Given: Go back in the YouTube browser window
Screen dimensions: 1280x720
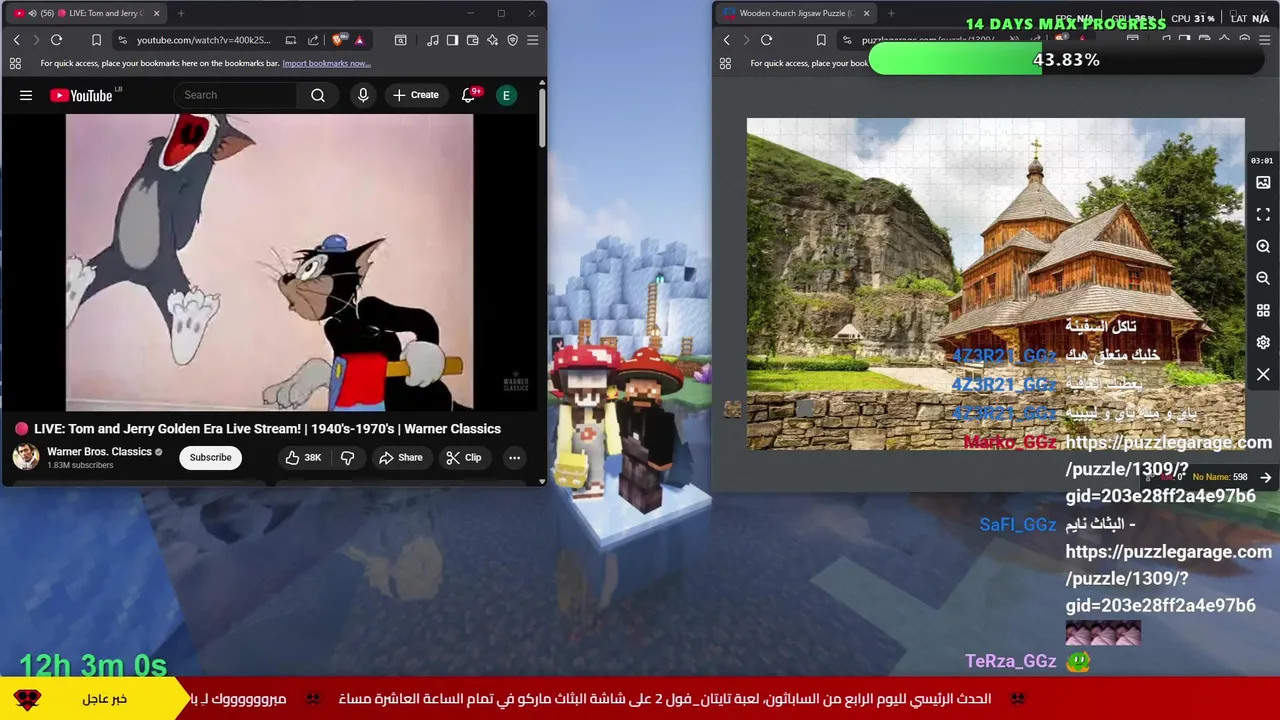Looking at the screenshot, I should coord(16,40).
